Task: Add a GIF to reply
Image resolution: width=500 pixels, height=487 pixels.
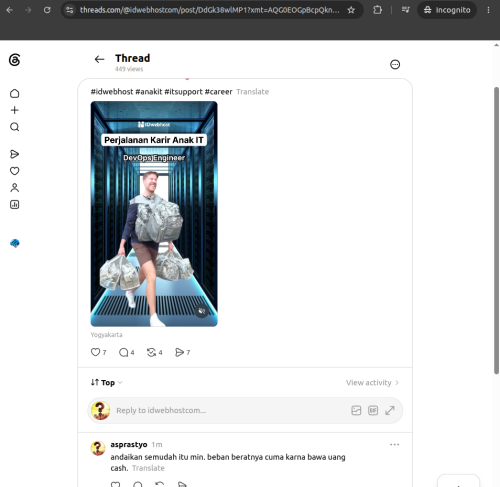Action: [x=373, y=410]
